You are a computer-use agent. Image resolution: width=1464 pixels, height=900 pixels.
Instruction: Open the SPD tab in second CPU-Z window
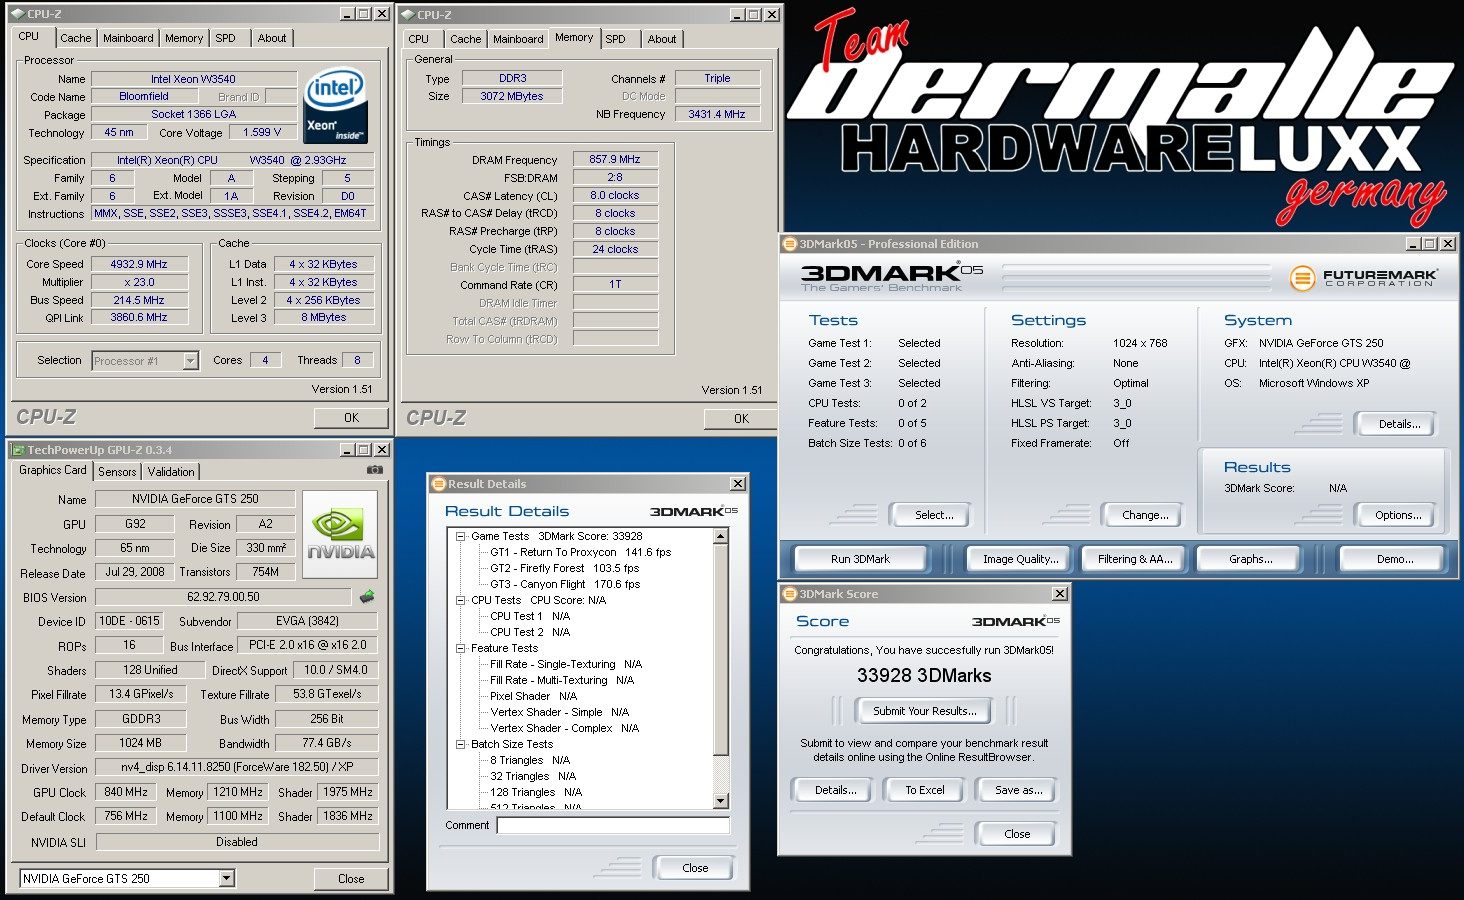616,39
